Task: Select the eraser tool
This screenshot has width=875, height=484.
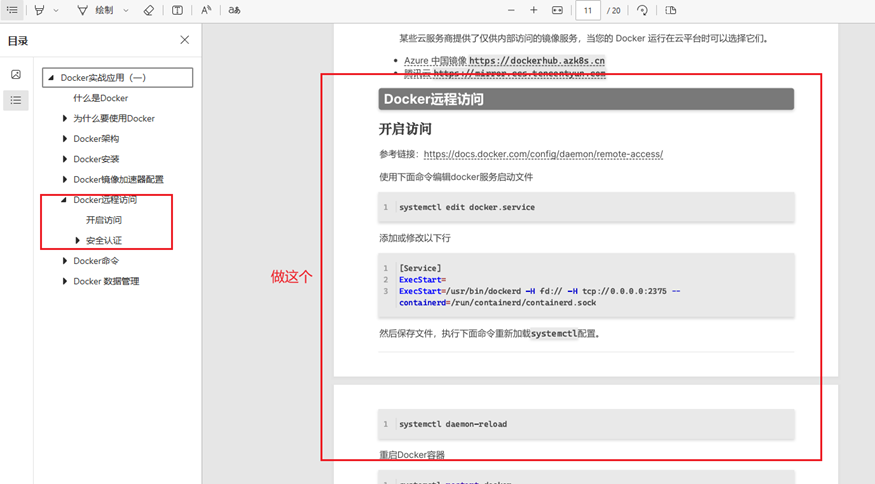Action: (x=148, y=10)
